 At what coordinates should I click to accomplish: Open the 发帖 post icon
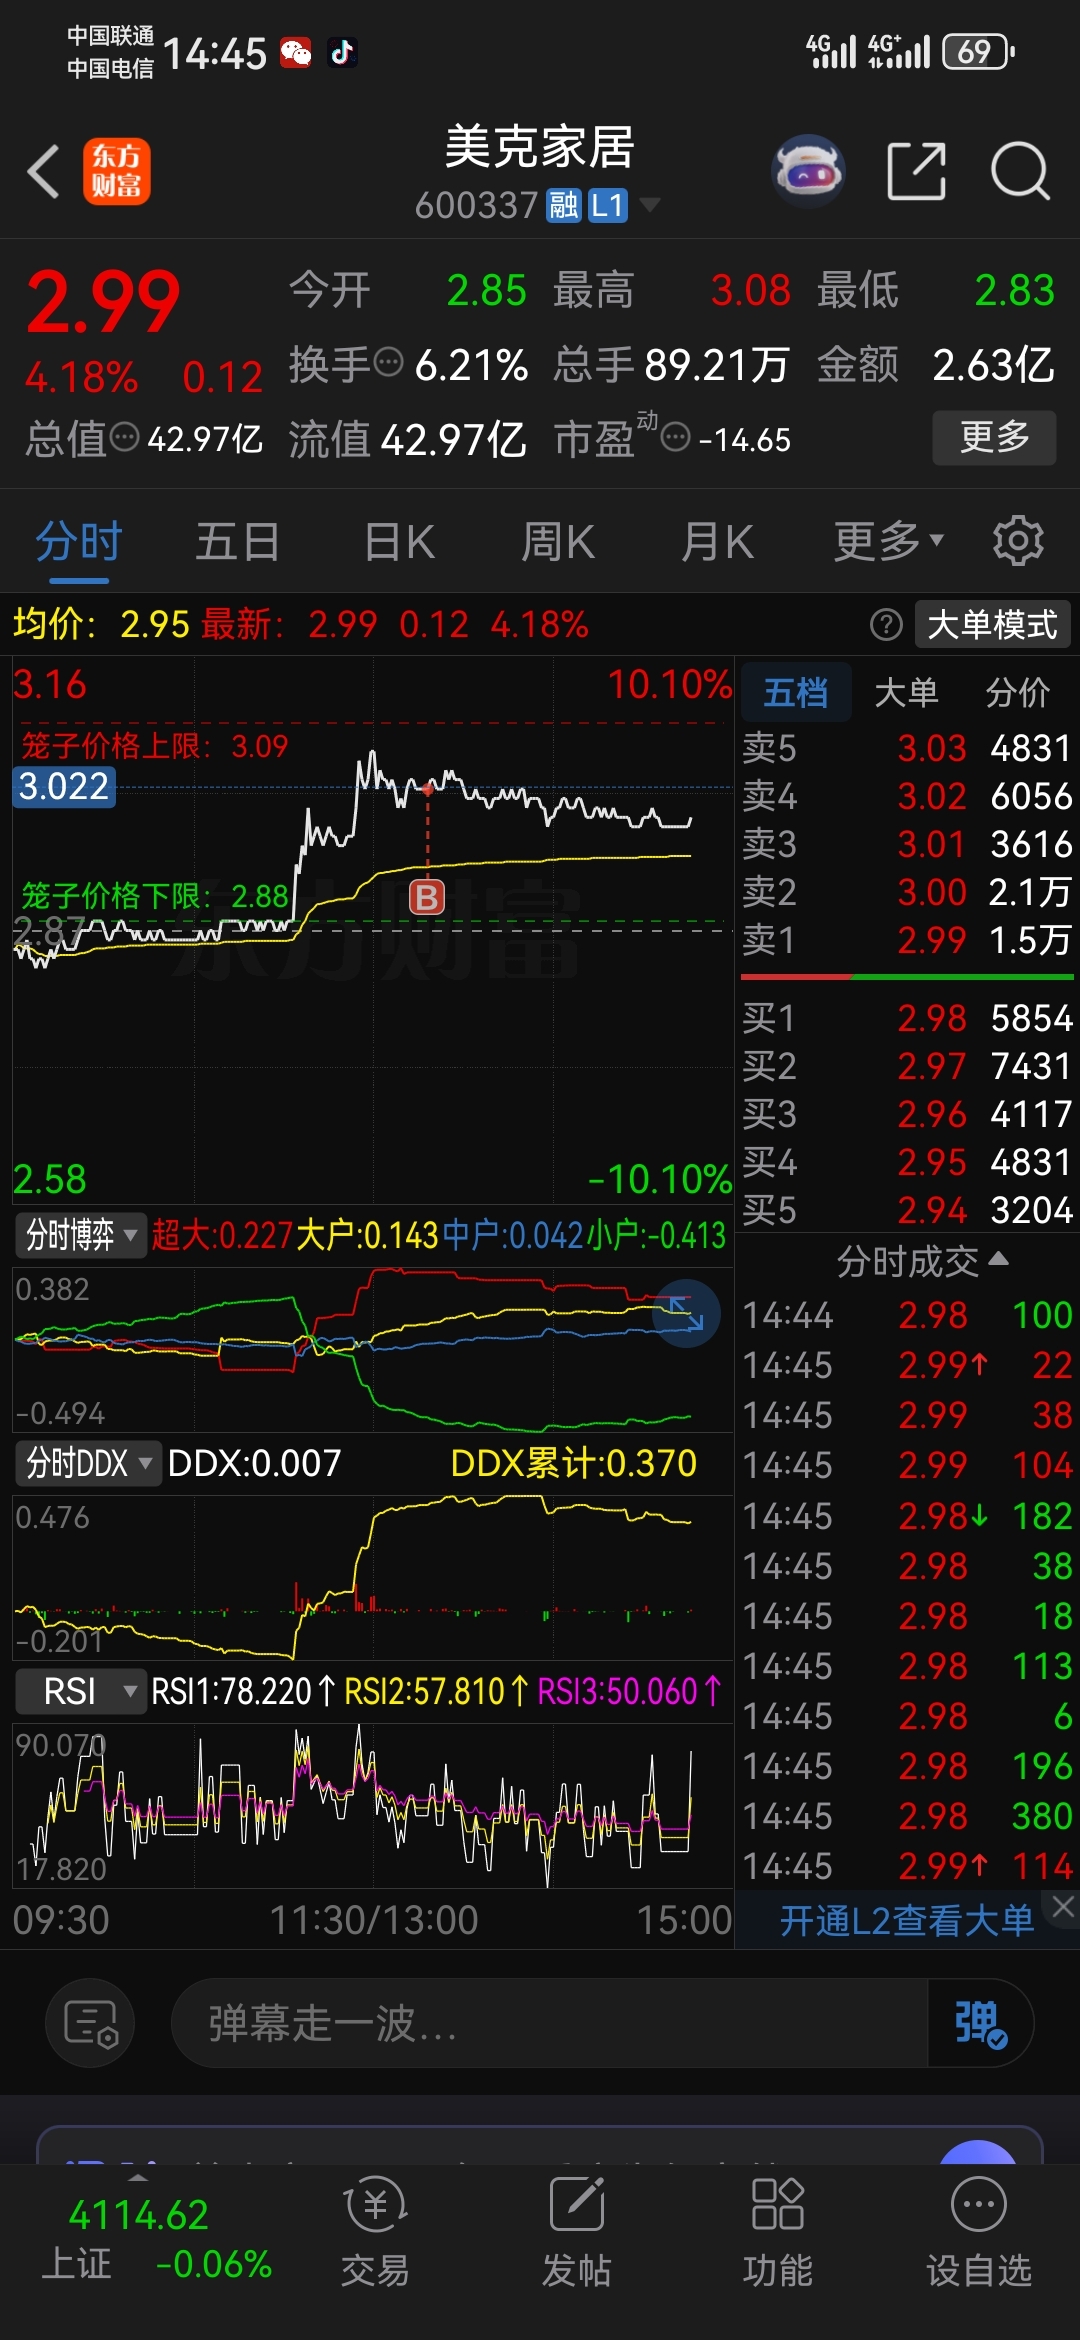click(x=577, y=2232)
